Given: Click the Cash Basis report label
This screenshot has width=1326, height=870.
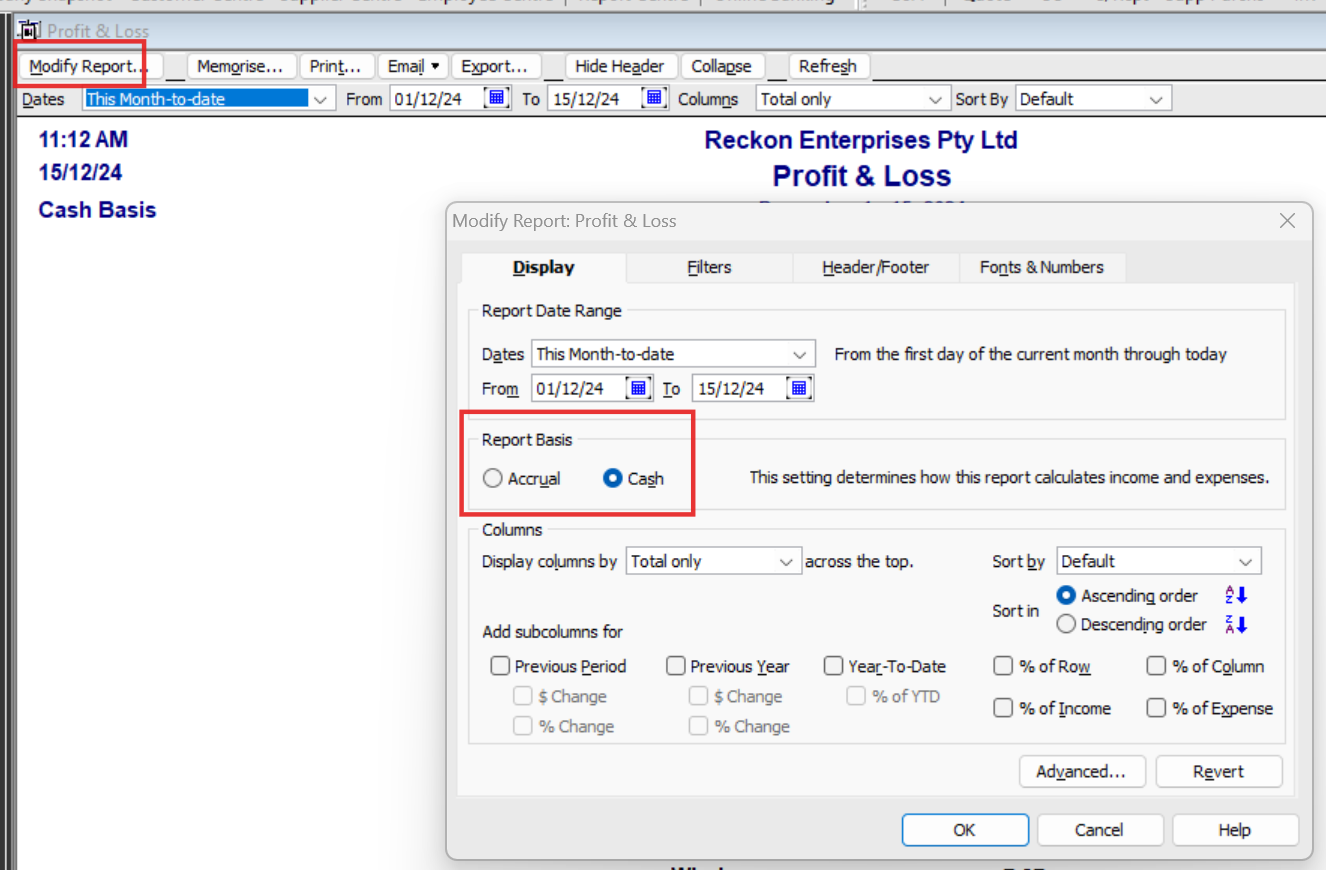Looking at the screenshot, I should (97, 210).
